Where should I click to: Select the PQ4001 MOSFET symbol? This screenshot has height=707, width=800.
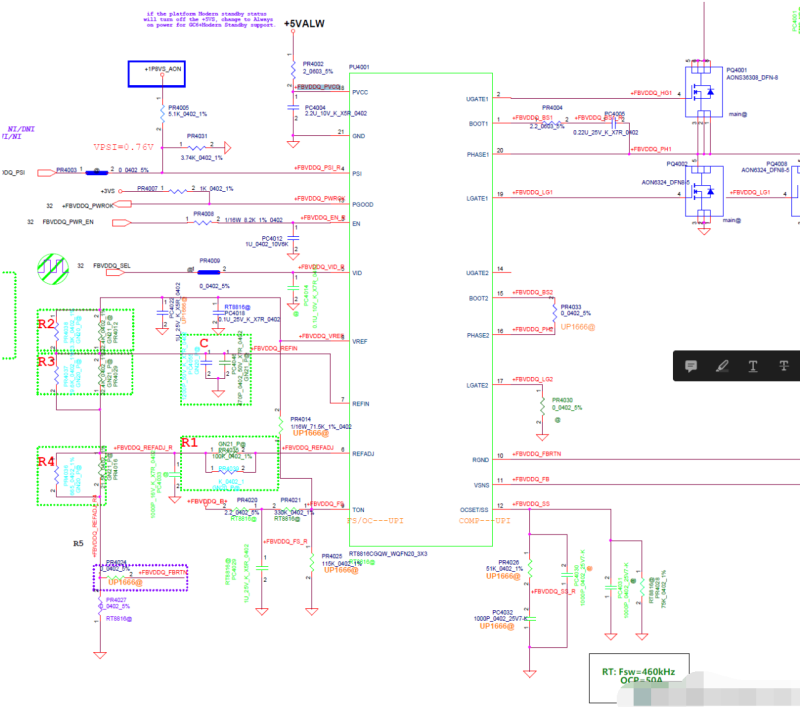706,93
